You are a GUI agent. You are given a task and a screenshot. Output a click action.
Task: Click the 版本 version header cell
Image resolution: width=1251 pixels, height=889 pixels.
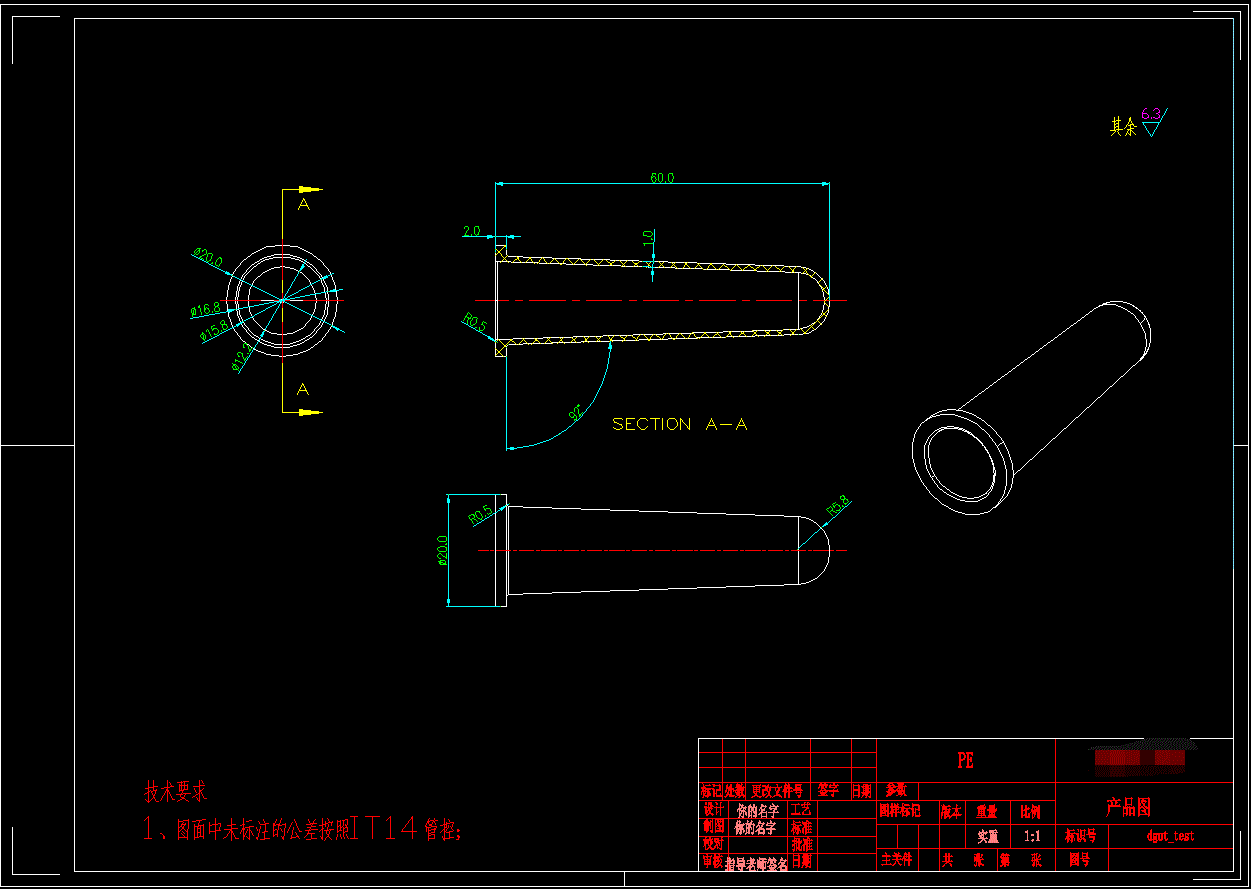click(x=950, y=812)
